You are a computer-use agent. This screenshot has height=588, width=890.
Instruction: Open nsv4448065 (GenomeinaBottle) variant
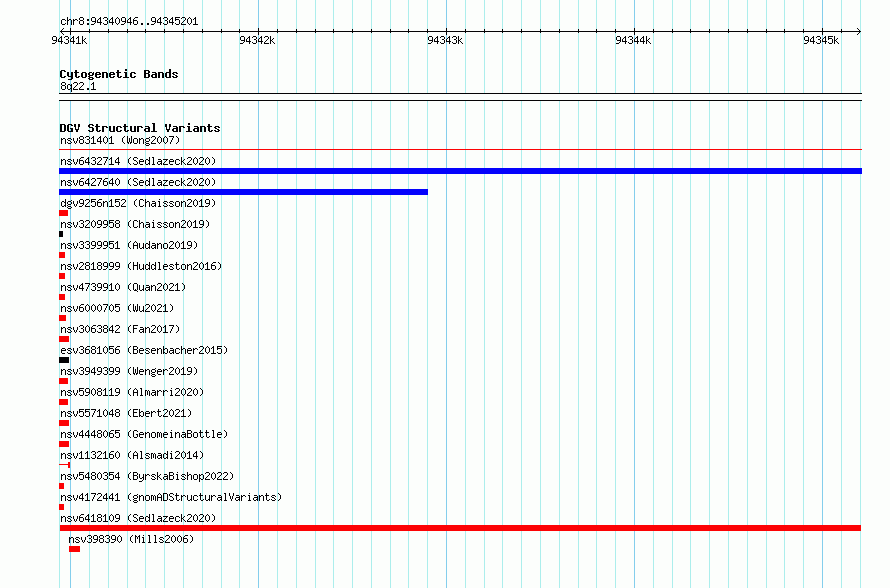[x=144, y=434]
